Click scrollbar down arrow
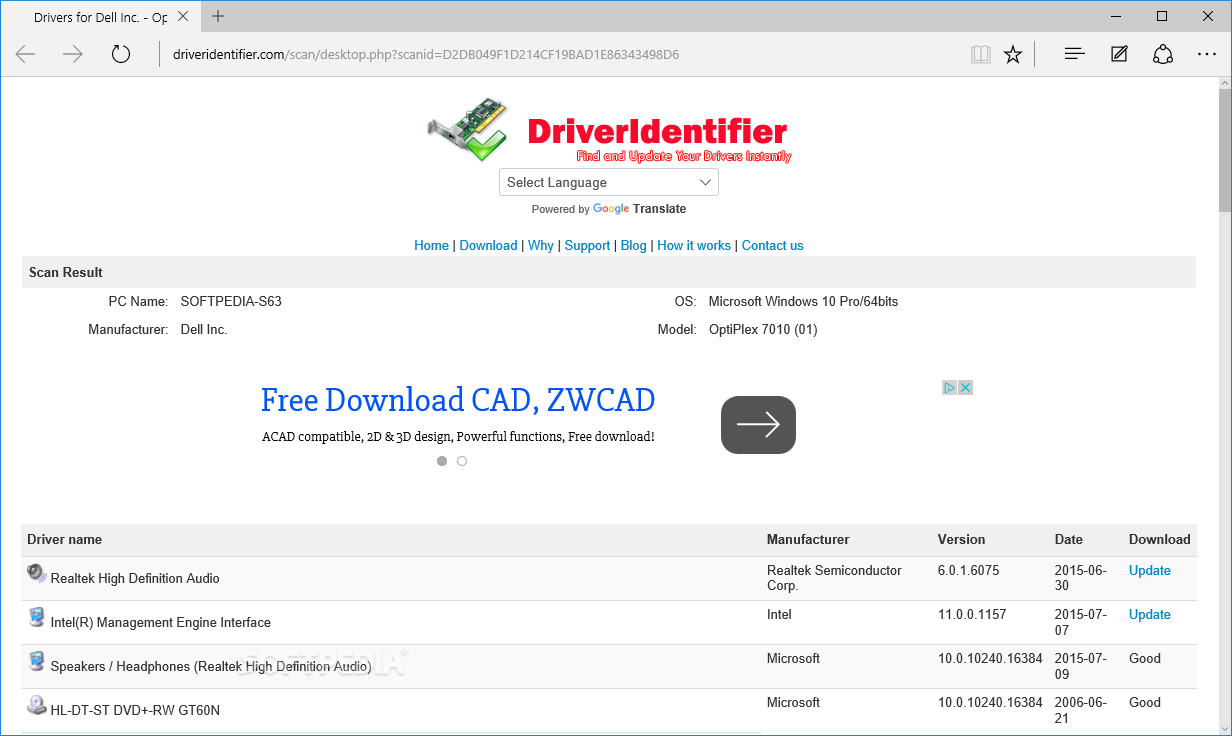The width and height of the screenshot is (1232, 736). point(1224,727)
